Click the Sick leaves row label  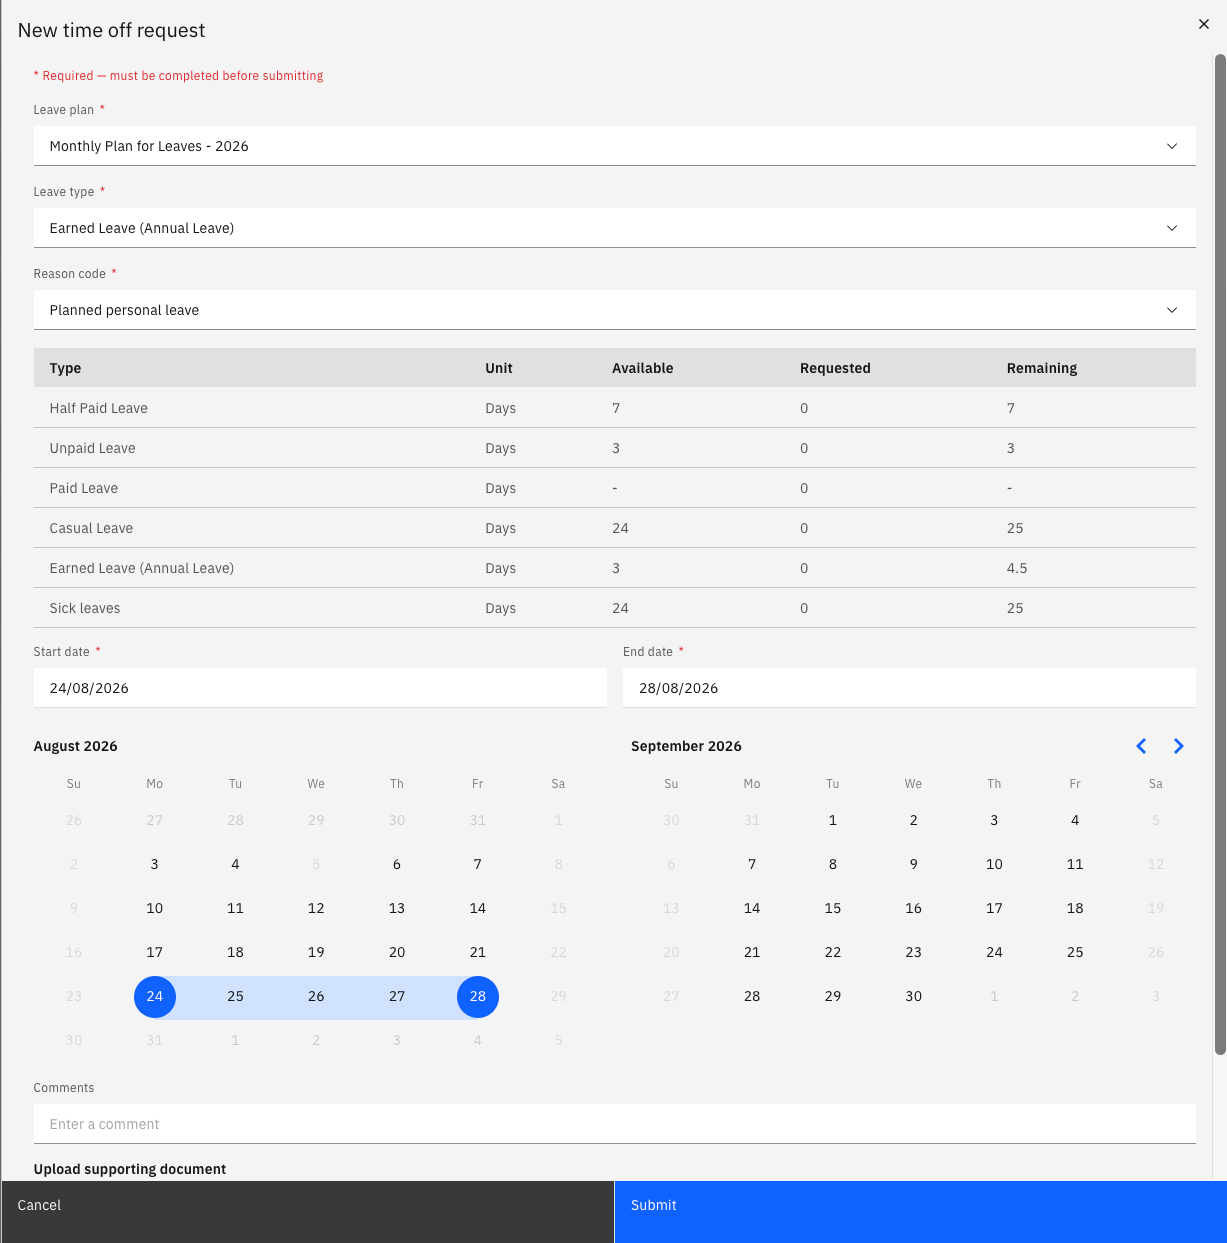[x=85, y=608]
